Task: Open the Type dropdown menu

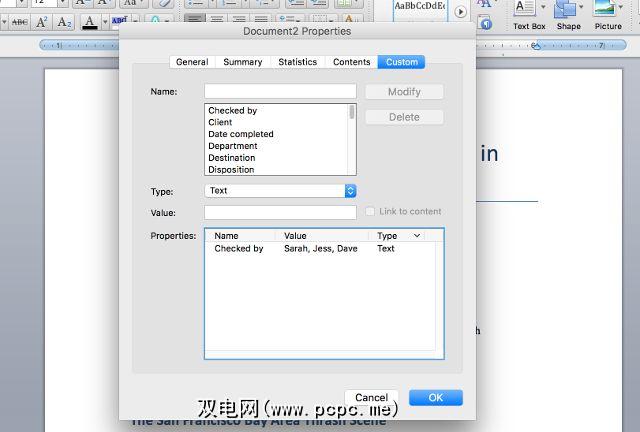Action: 350,191
